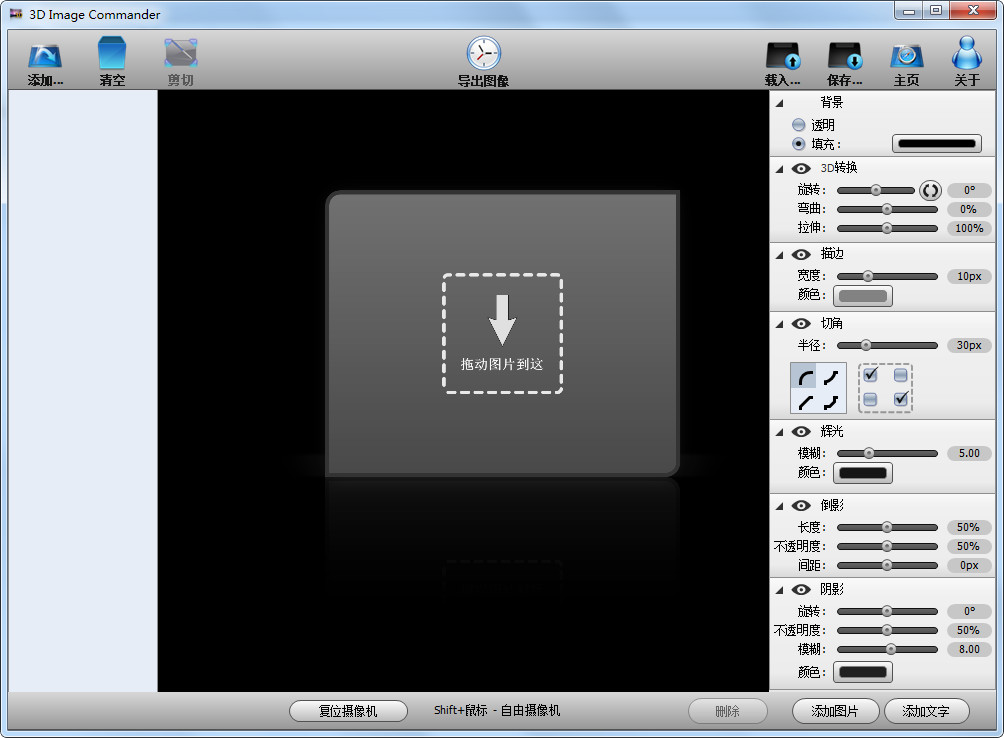Screen dimensions: 1004x738
Task: Select the 透明 transparent background radio button
Action: (x=798, y=125)
